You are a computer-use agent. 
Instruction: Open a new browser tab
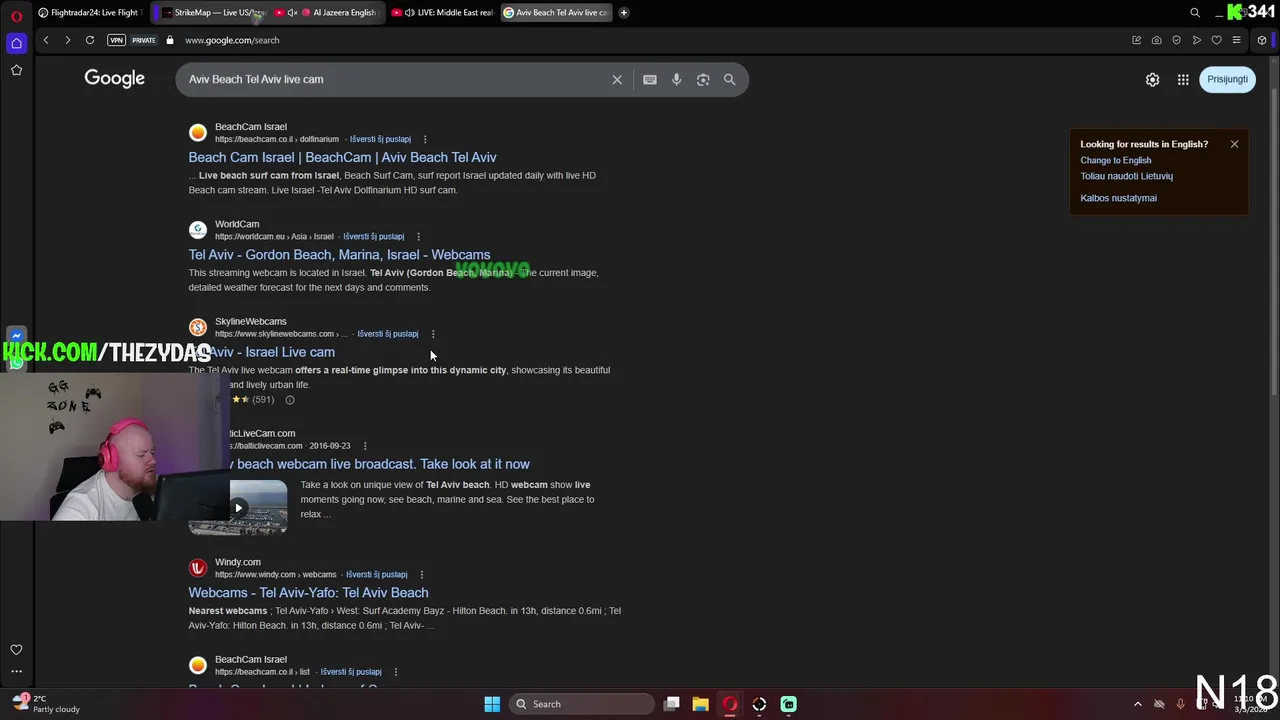(624, 13)
